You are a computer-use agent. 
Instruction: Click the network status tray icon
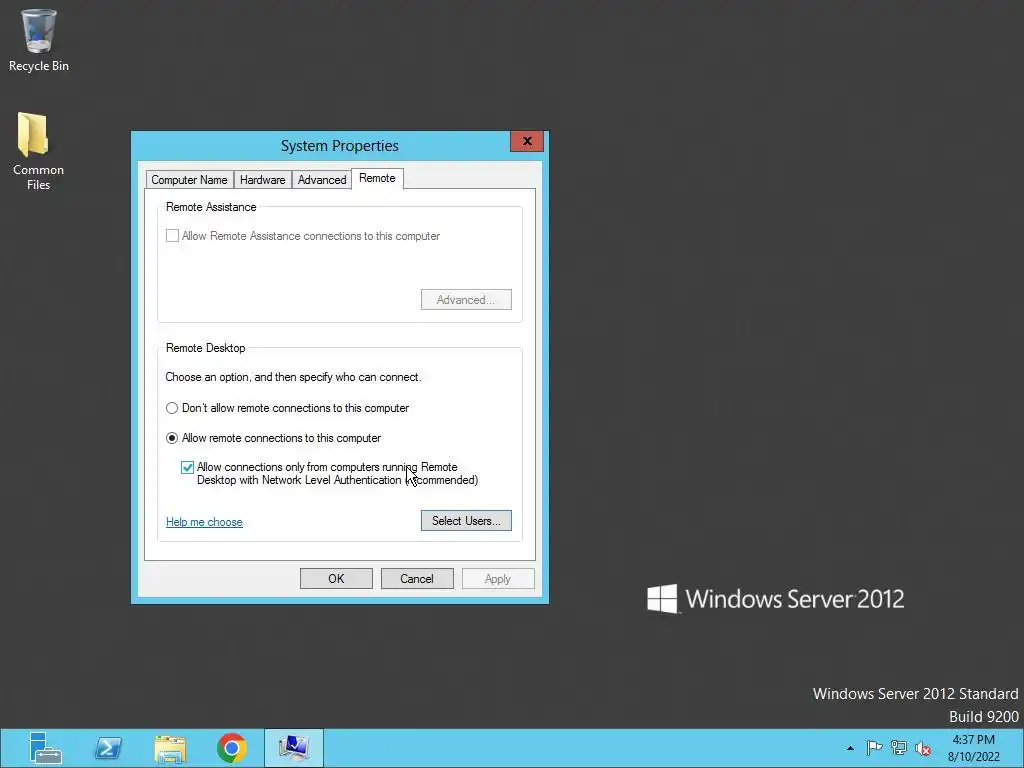point(899,748)
